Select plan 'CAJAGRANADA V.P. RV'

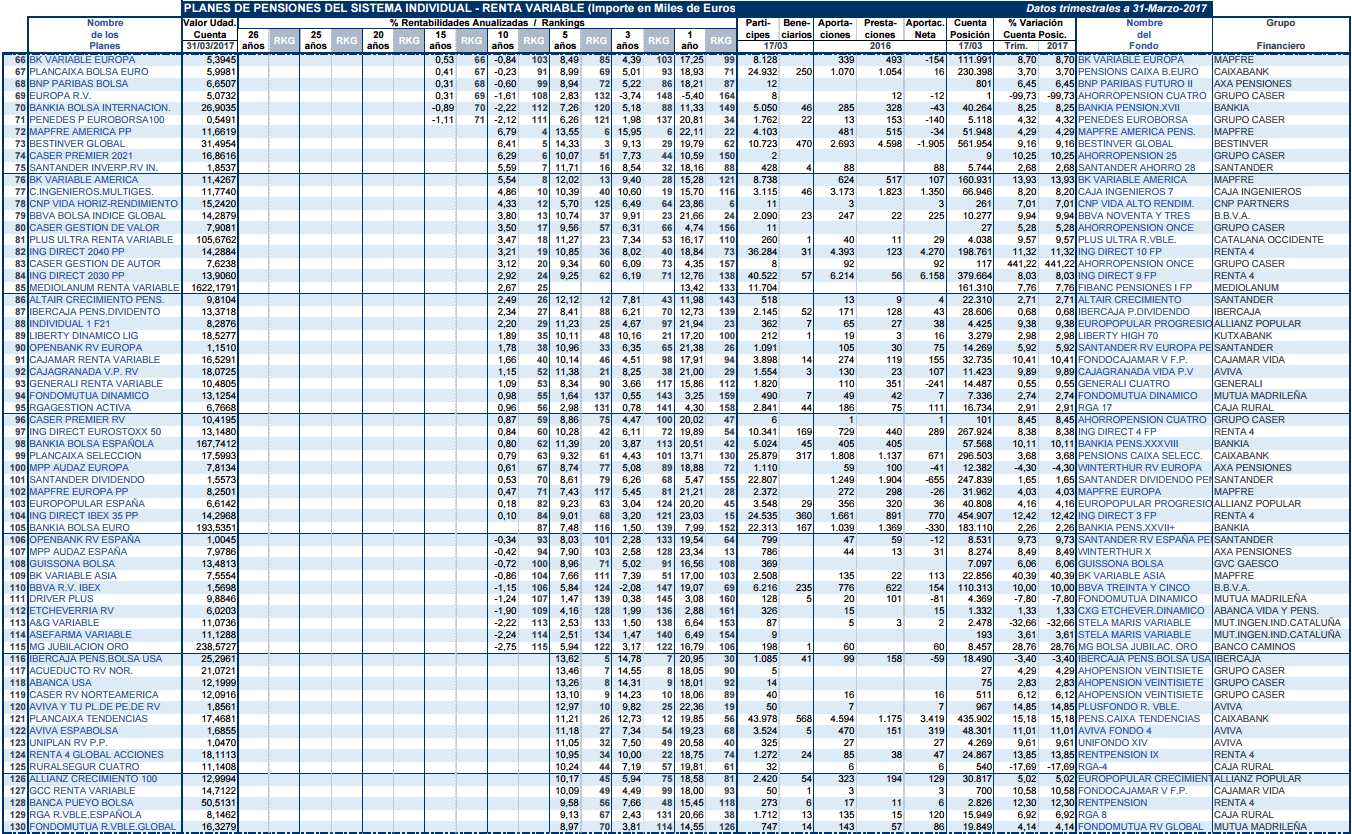point(86,372)
